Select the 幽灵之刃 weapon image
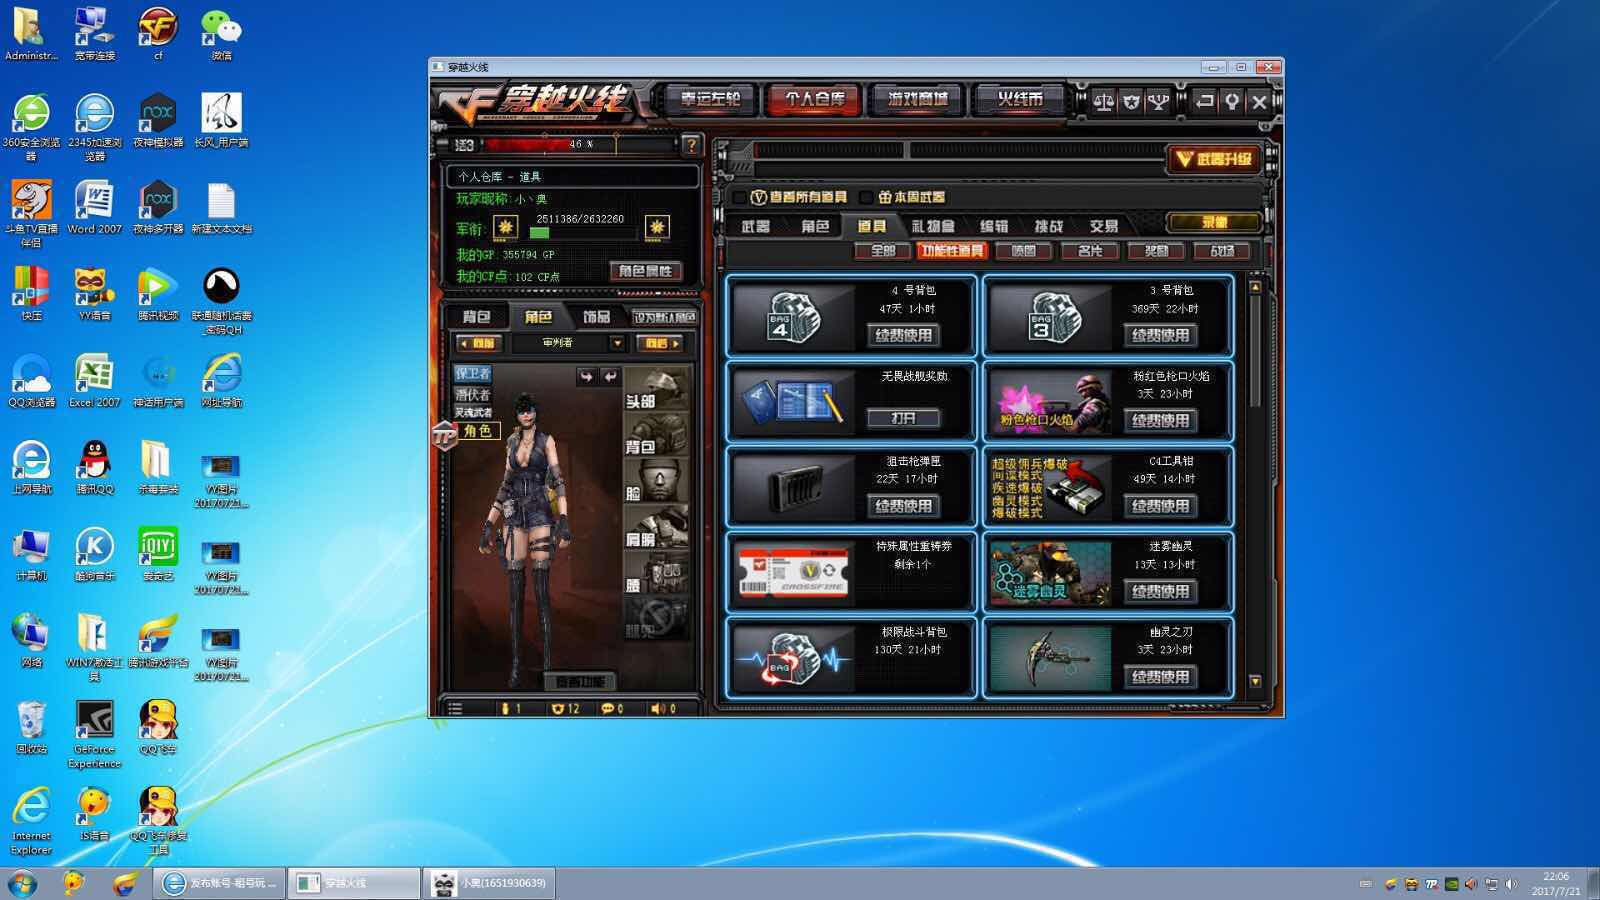This screenshot has height=900, width=1600. pyautogui.click(x=1050, y=657)
